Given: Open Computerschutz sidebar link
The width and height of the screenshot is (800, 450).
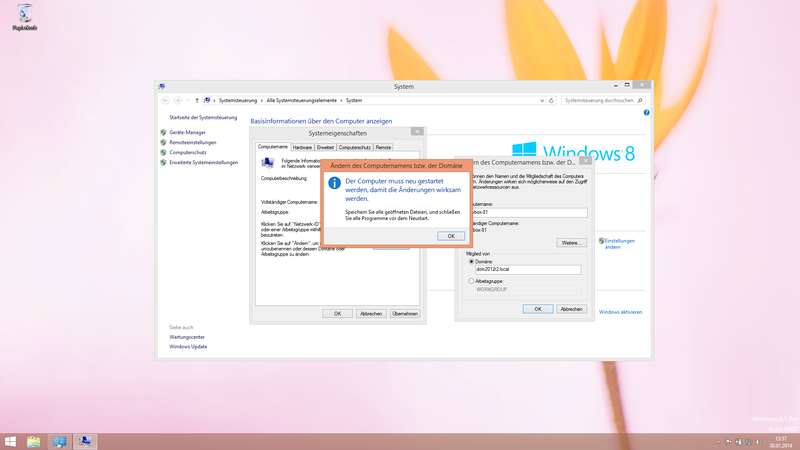Looking at the screenshot, I should click(x=188, y=152).
